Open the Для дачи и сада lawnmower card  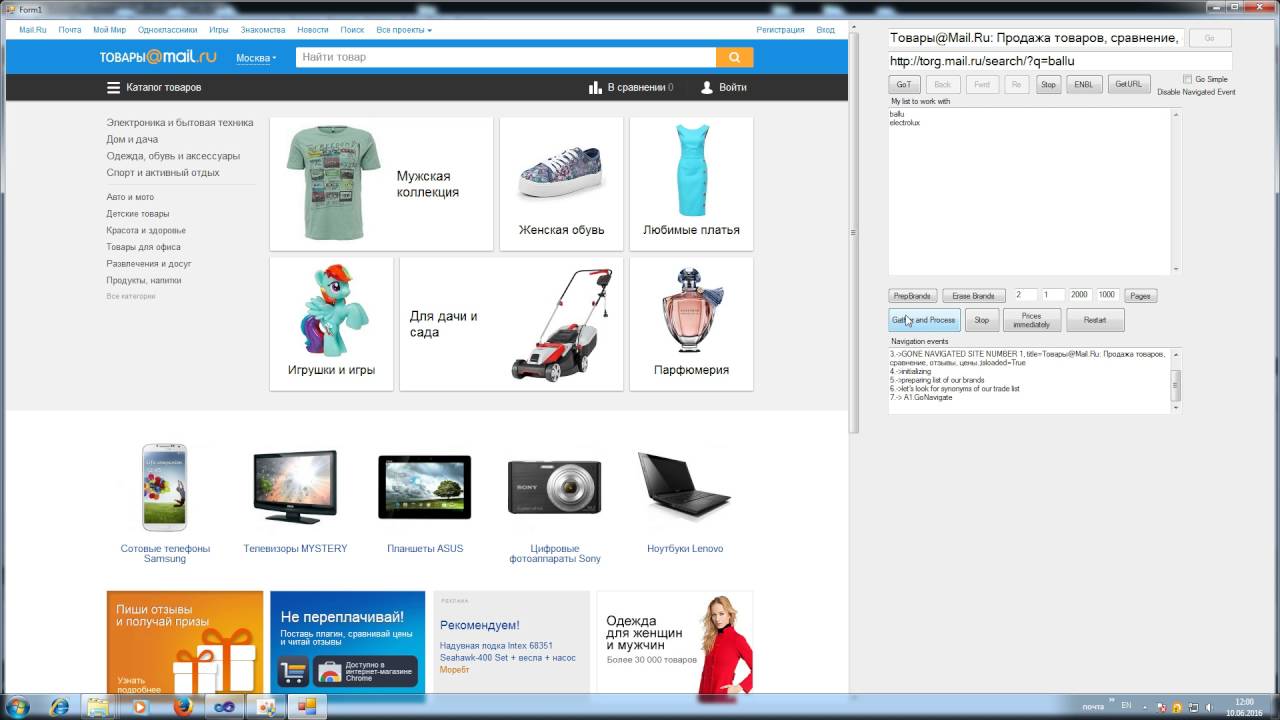[511, 324]
